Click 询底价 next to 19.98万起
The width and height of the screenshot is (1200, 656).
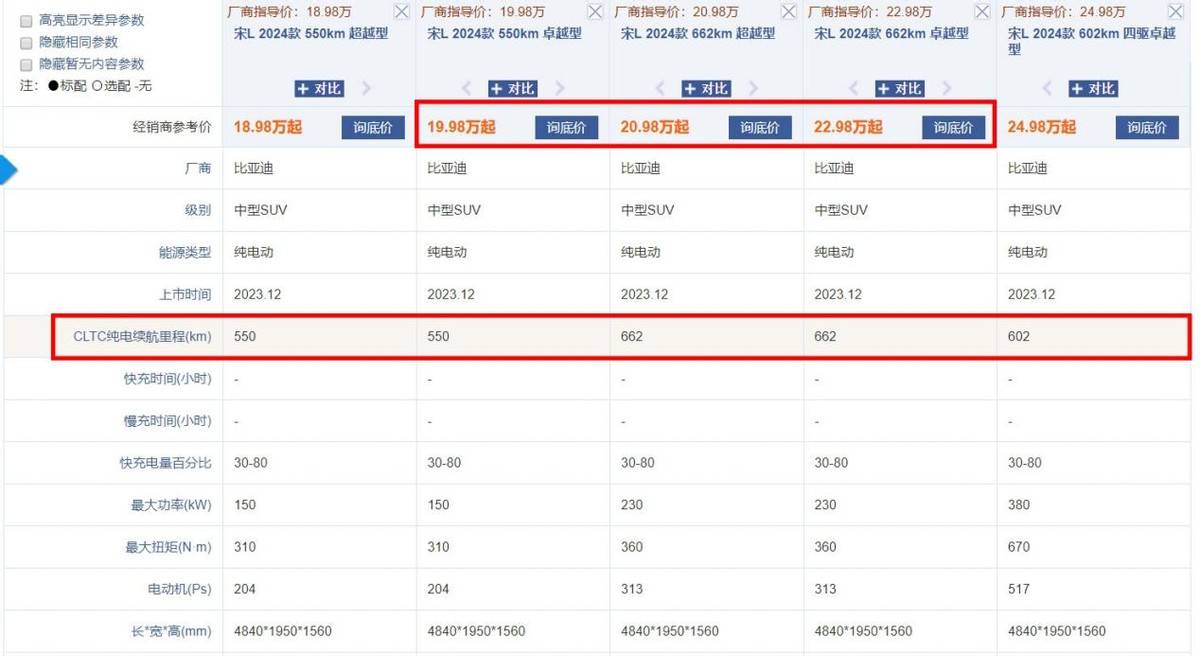(x=566, y=128)
